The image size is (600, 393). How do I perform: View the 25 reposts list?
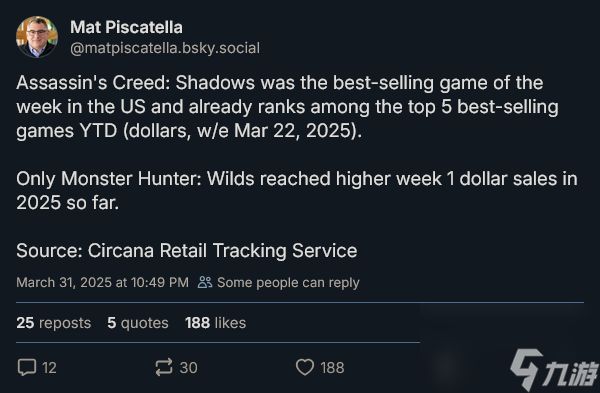click(54, 323)
